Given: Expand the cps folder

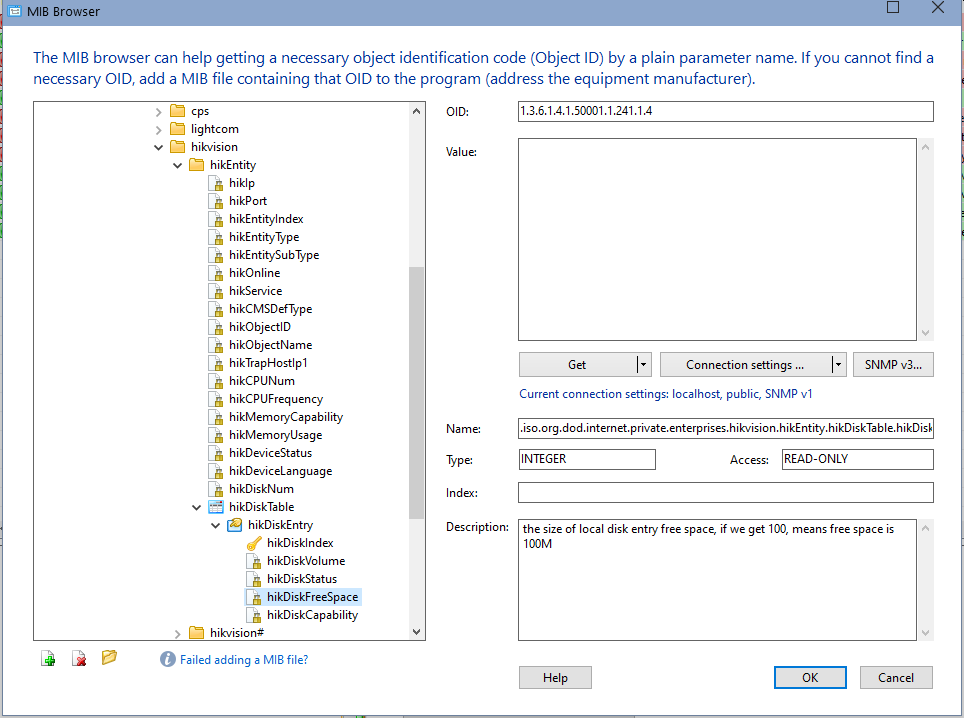Looking at the screenshot, I should pyautogui.click(x=159, y=112).
